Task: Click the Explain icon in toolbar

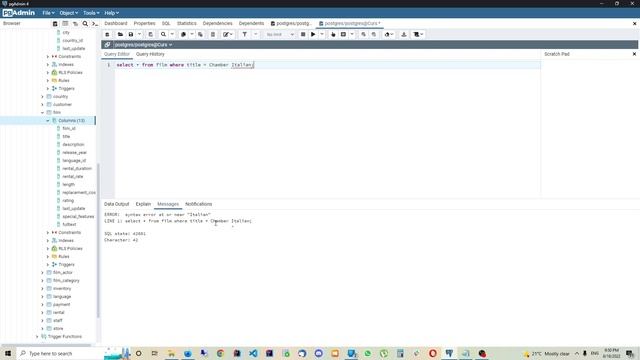Action: pos(333,34)
